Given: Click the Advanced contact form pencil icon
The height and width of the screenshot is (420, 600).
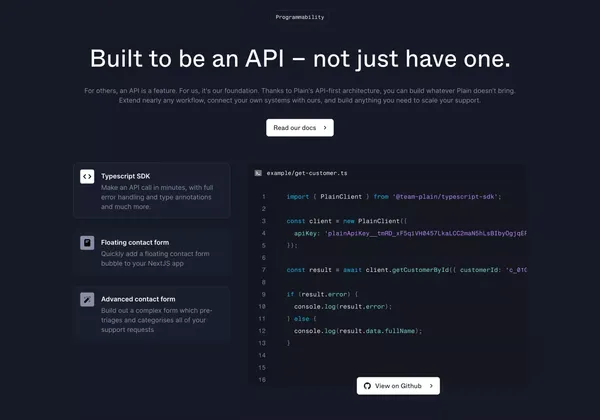Looking at the screenshot, I should (x=87, y=300).
